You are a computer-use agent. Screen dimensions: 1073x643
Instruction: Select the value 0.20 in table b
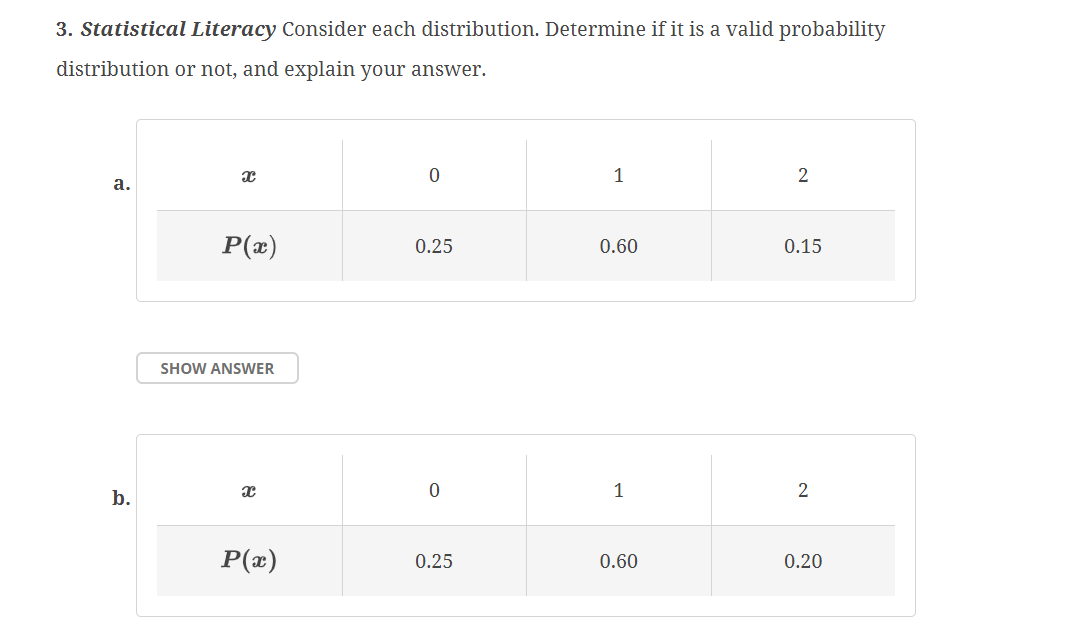(803, 561)
